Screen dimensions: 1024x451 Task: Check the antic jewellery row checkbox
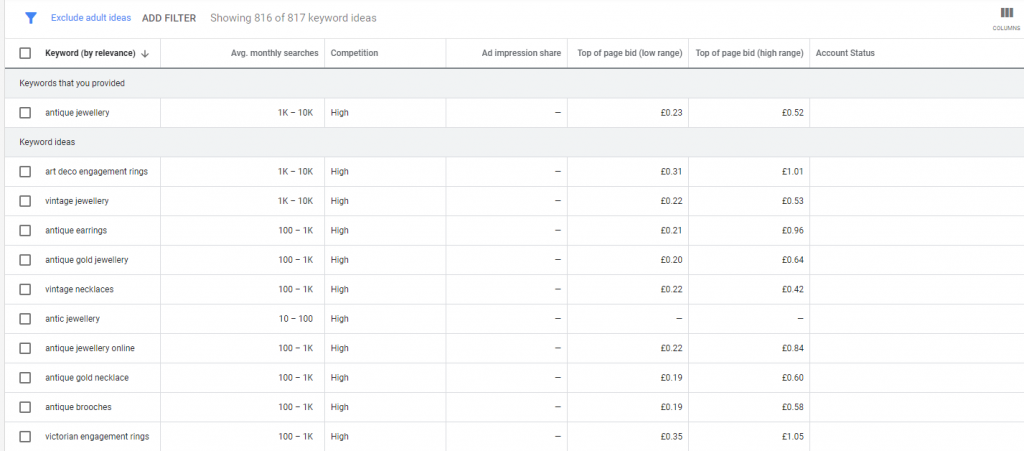25,319
